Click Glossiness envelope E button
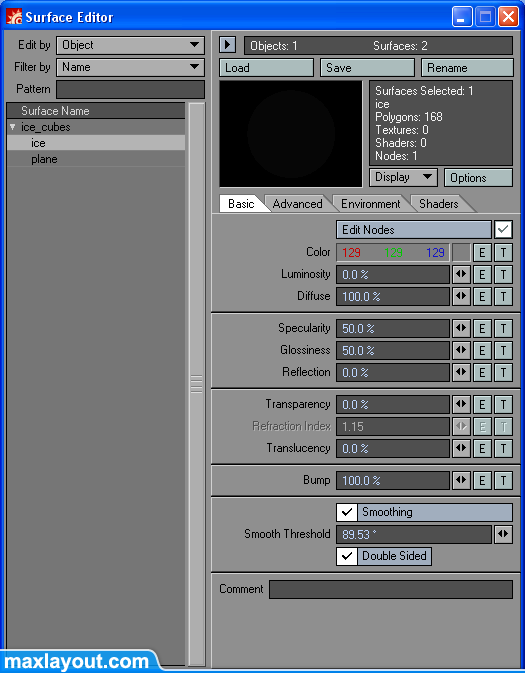 click(x=482, y=351)
